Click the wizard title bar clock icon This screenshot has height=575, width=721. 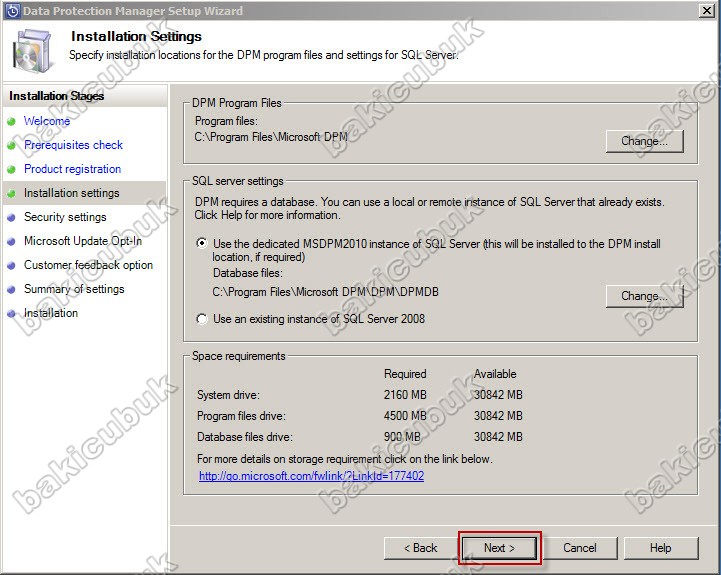tap(12, 11)
